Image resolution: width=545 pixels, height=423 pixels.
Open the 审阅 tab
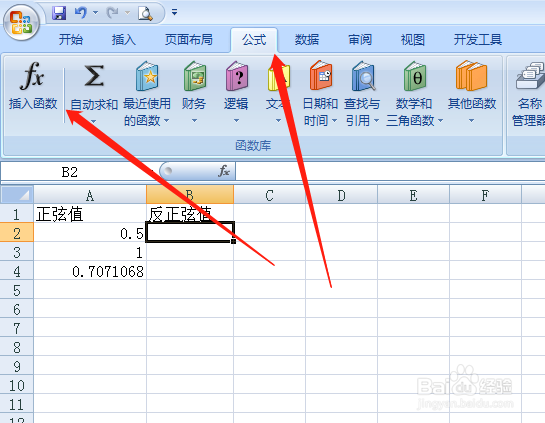tap(360, 40)
